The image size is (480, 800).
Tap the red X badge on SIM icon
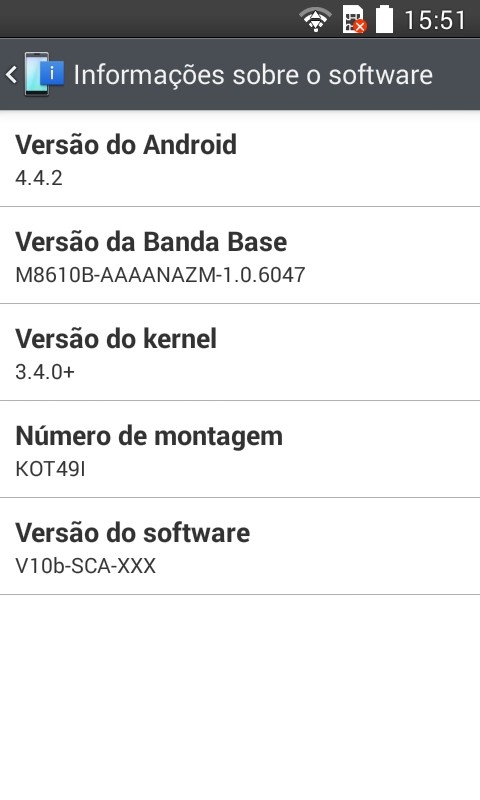360,27
